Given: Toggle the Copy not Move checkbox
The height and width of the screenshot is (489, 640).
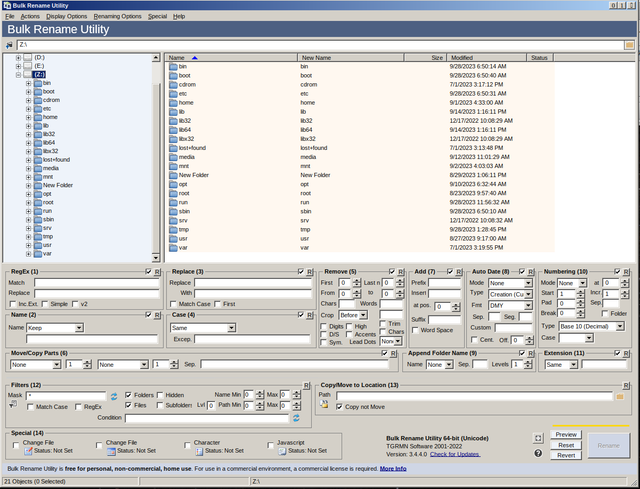Looking at the screenshot, I should pyautogui.click(x=339, y=407).
